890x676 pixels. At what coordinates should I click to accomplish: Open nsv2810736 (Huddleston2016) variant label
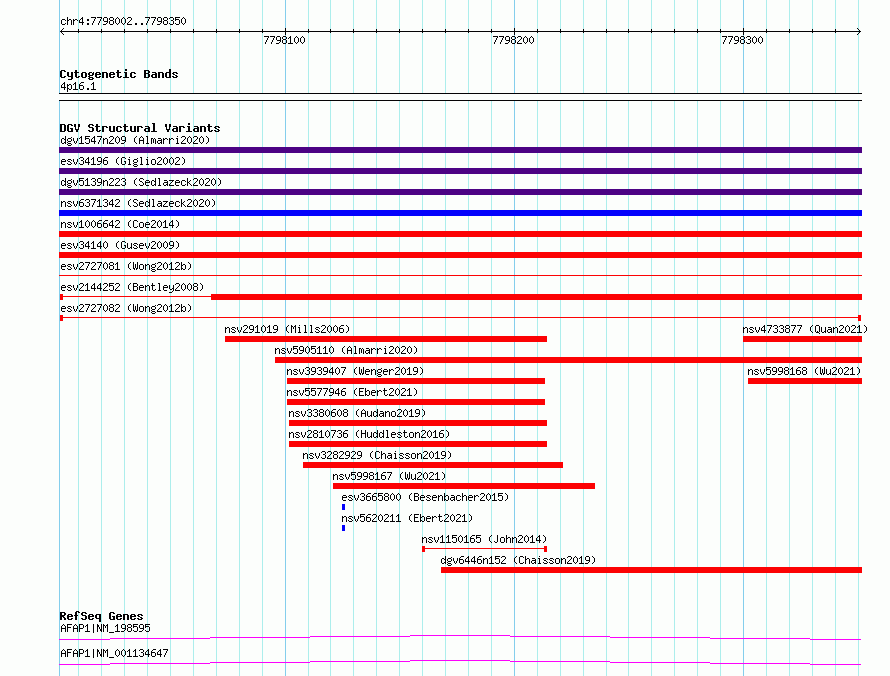tap(369, 434)
